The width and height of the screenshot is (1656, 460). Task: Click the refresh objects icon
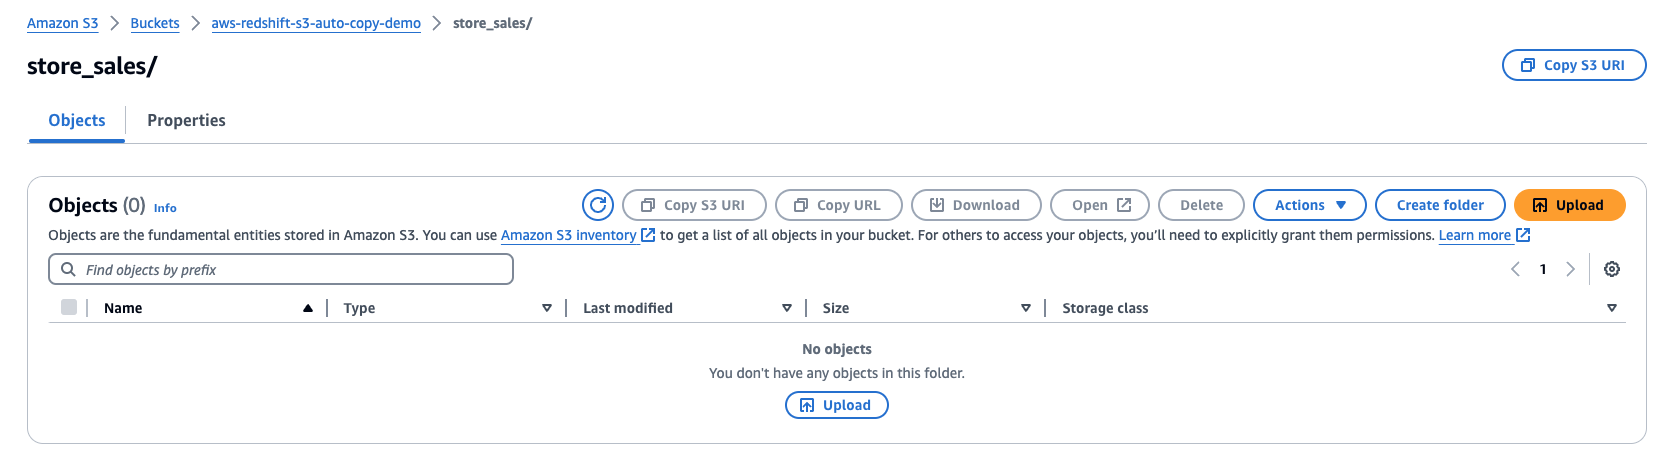(x=598, y=205)
